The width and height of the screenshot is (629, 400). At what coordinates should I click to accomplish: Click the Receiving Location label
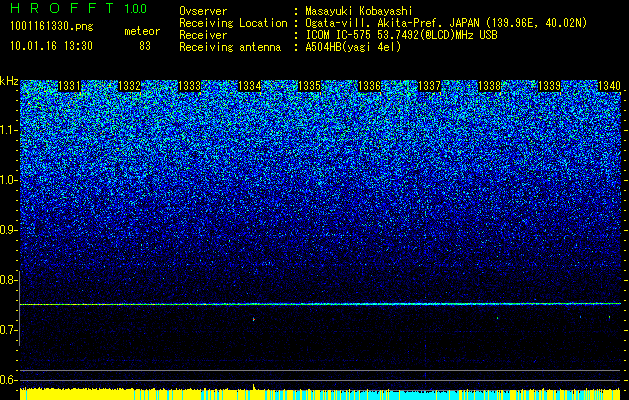[233, 23]
